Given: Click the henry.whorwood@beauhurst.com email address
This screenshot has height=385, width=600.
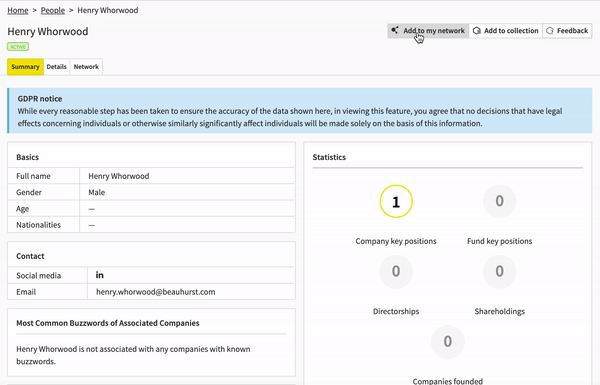Looking at the screenshot, I should pos(156,292).
